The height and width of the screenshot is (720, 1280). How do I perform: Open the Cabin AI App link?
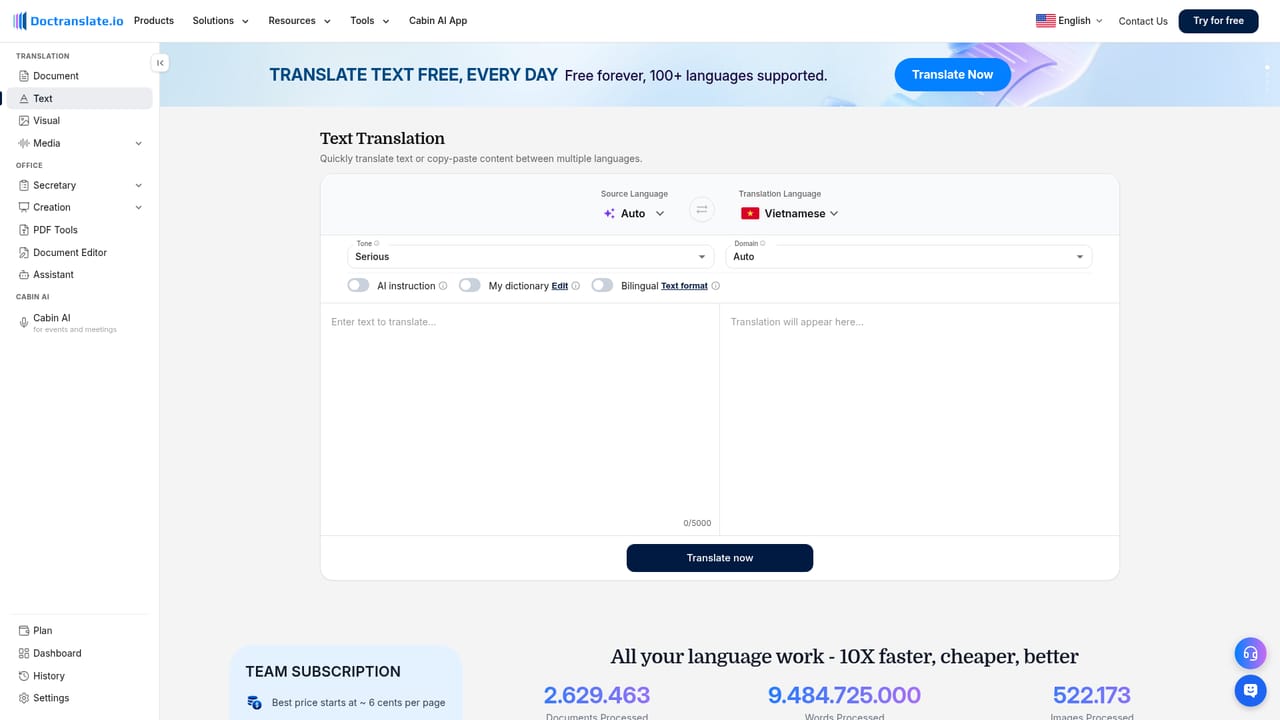(x=438, y=21)
